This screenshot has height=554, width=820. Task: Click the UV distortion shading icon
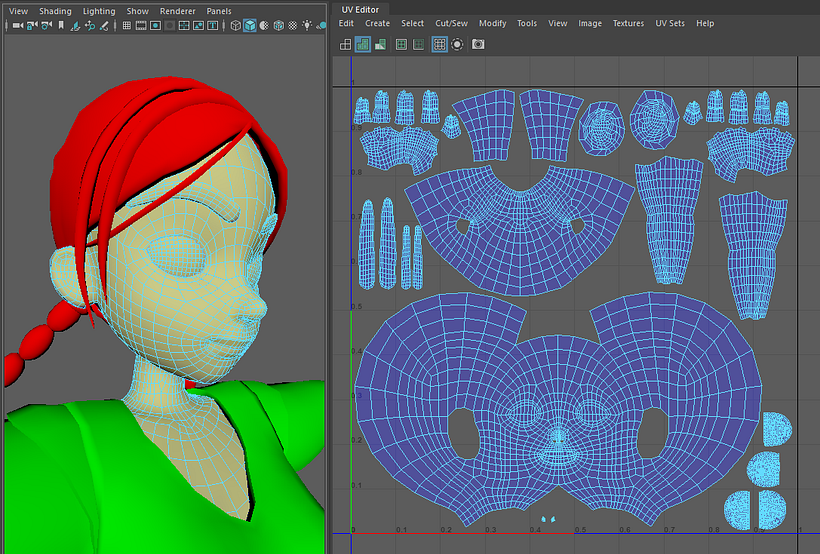380,44
